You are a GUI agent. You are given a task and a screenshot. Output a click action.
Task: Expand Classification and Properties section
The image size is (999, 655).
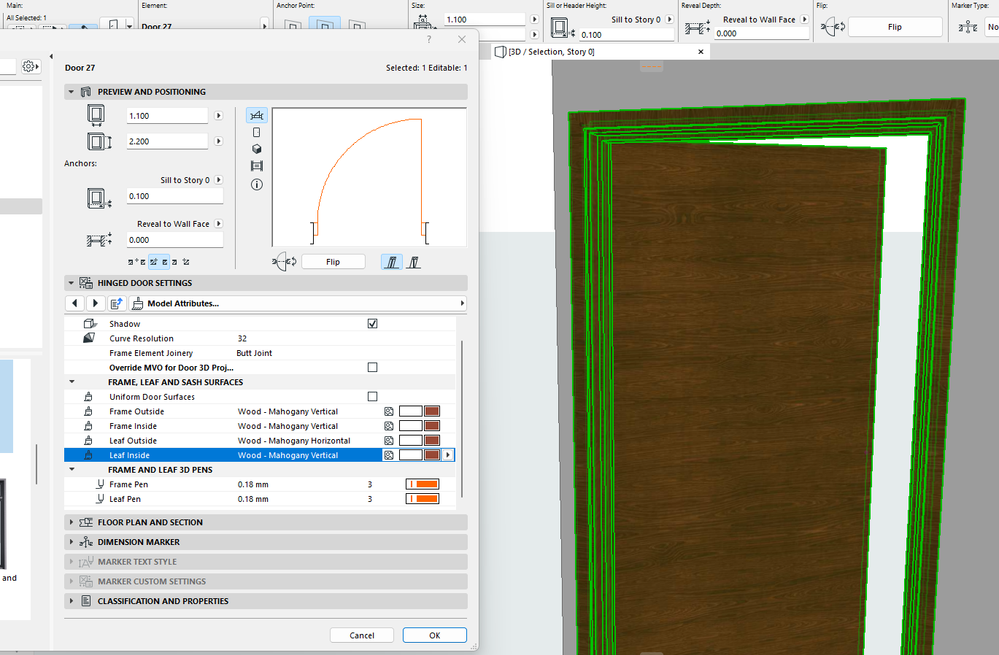pyautogui.click(x=162, y=601)
